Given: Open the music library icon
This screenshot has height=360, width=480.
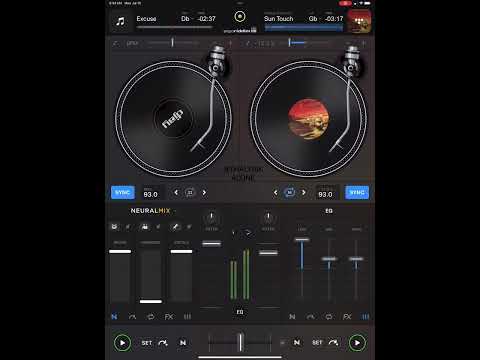Looking at the screenshot, I should point(120,22).
